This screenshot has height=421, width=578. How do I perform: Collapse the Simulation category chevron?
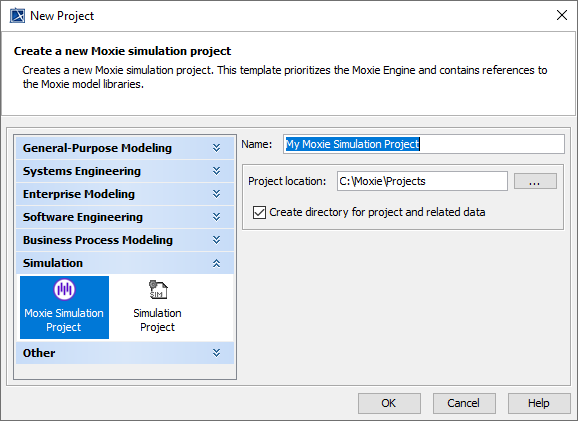click(x=216, y=263)
